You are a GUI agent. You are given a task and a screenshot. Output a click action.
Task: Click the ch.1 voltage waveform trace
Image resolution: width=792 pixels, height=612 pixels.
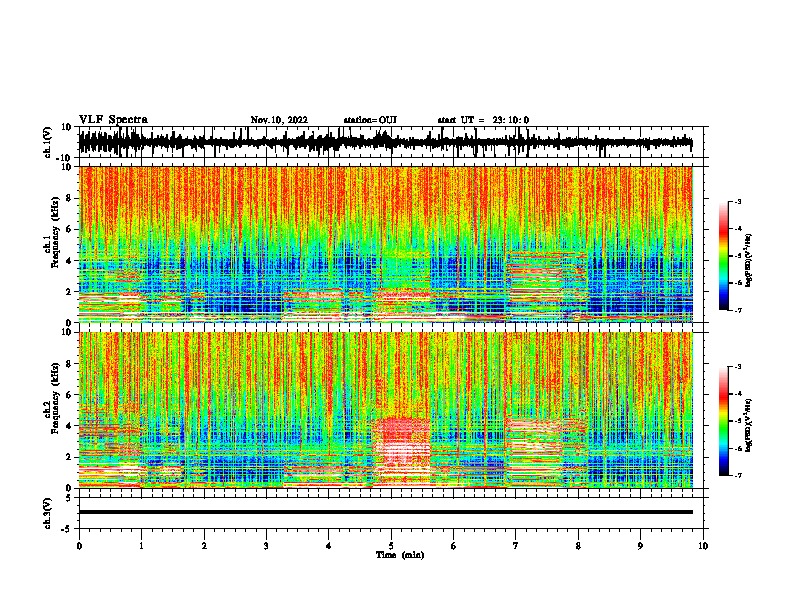point(385,142)
